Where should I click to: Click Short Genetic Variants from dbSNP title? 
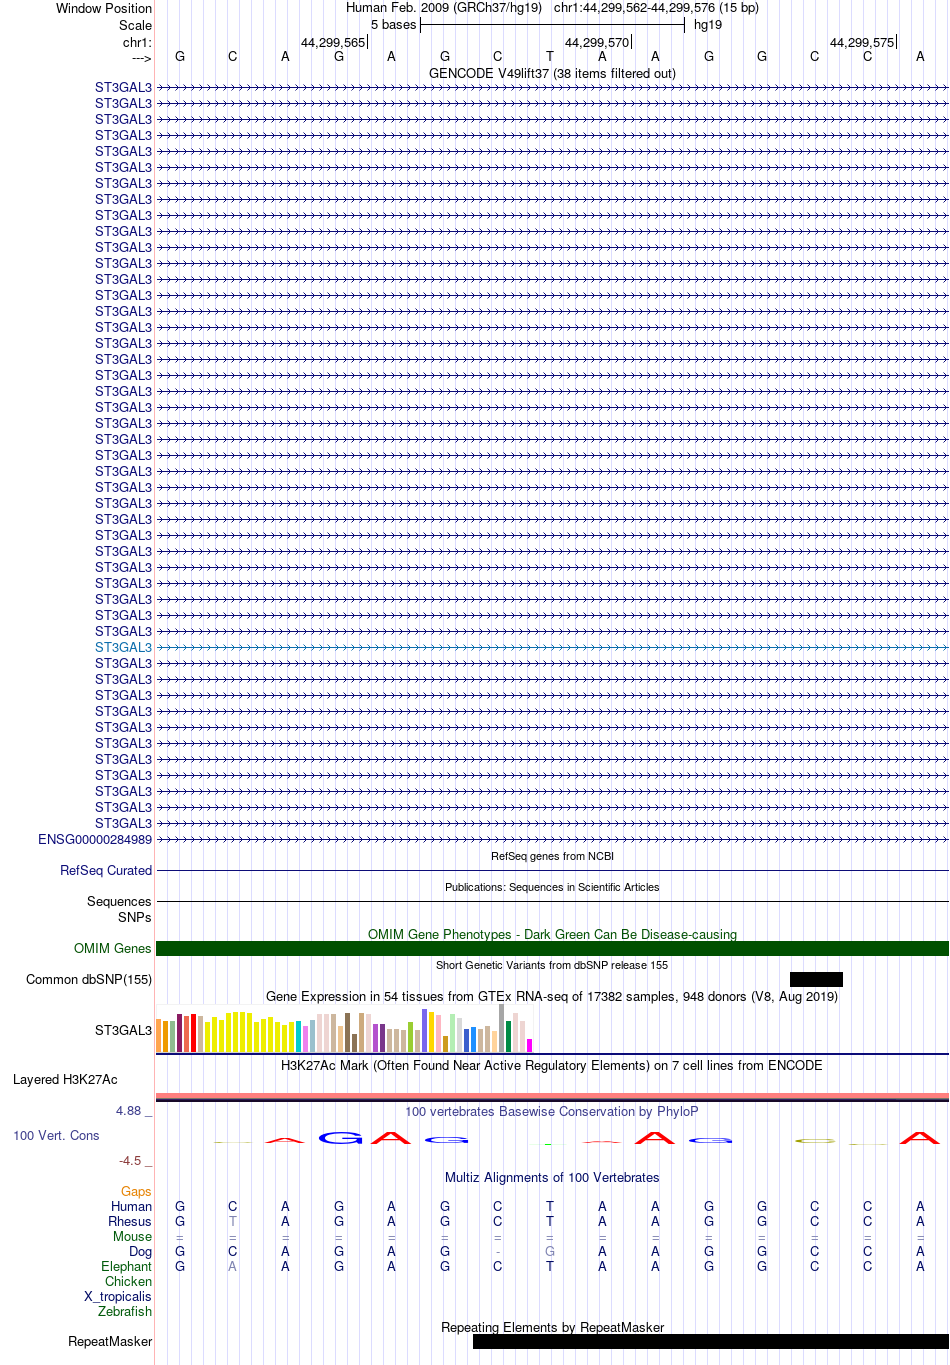[x=552, y=965]
